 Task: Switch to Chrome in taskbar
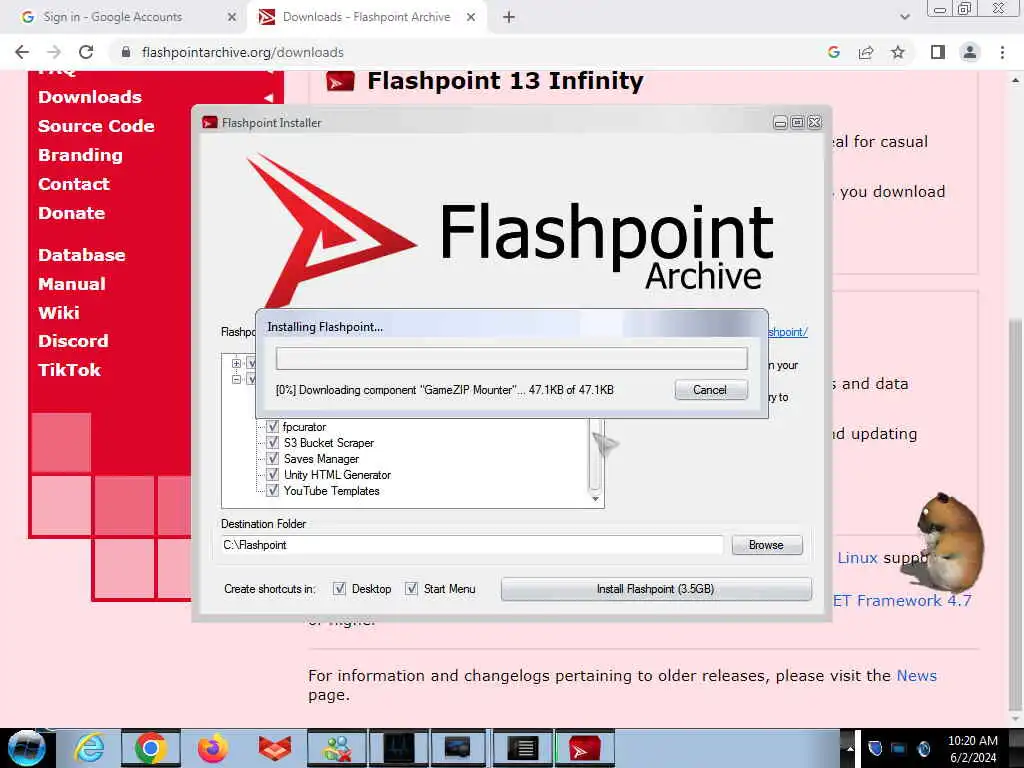(x=151, y=748)
